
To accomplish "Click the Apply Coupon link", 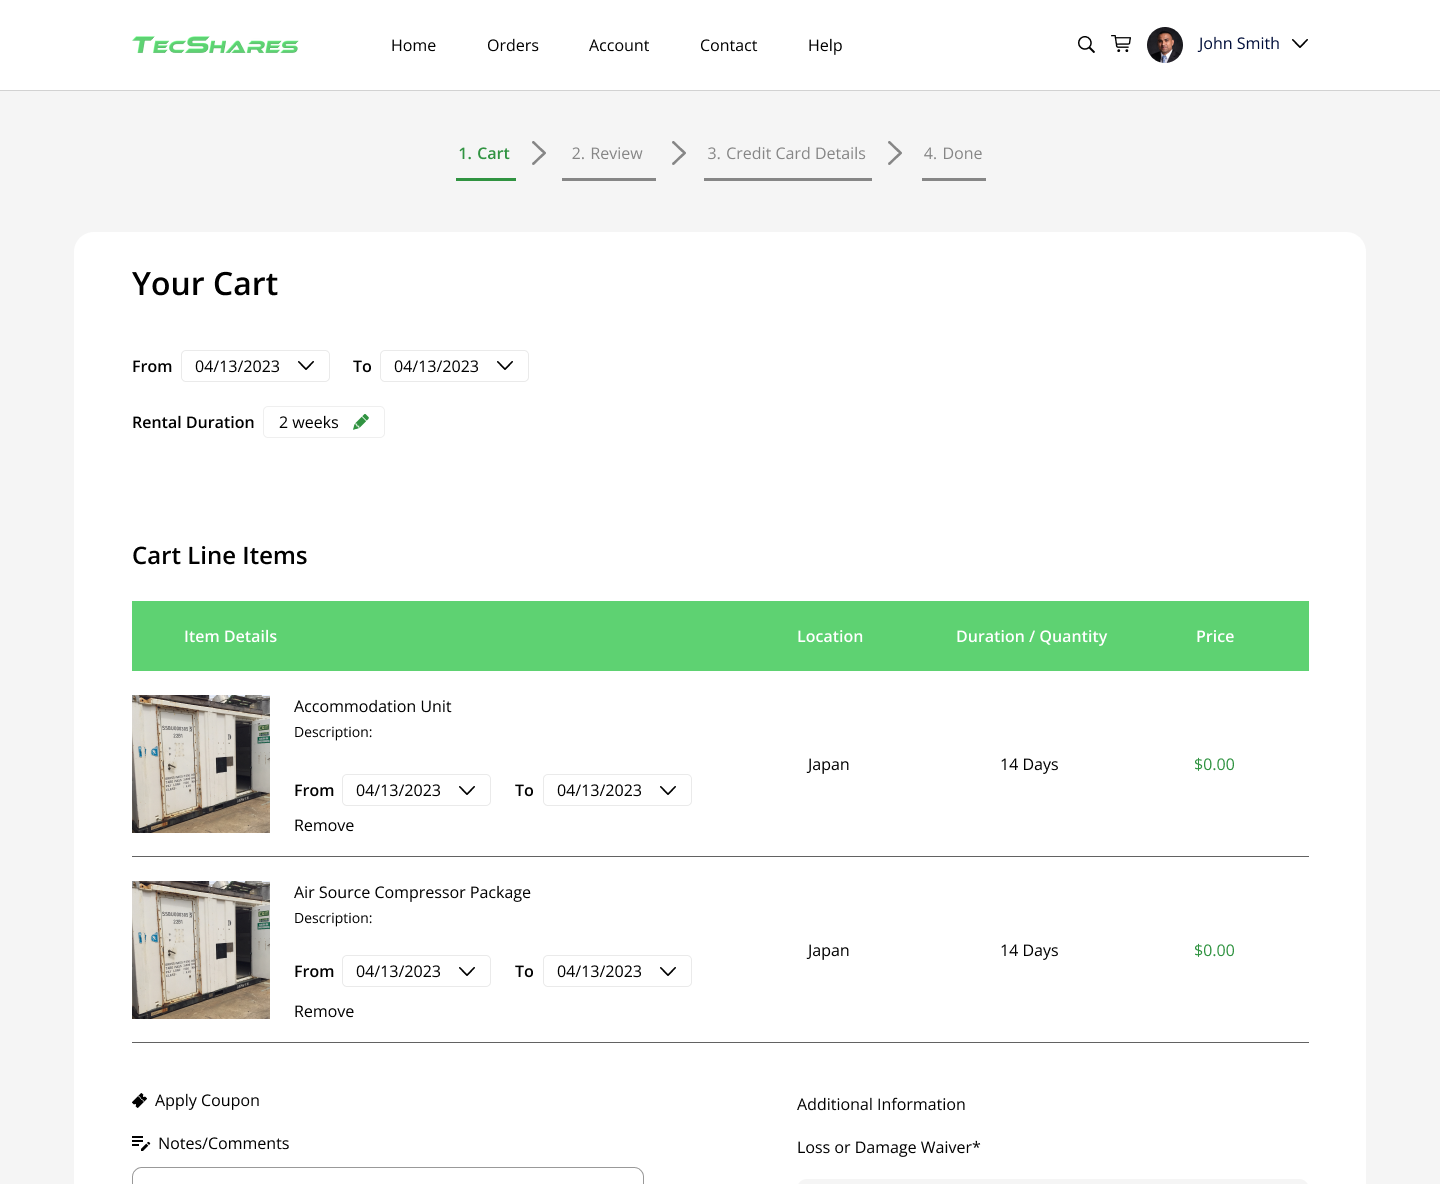I will click(x=207, y=1100).
